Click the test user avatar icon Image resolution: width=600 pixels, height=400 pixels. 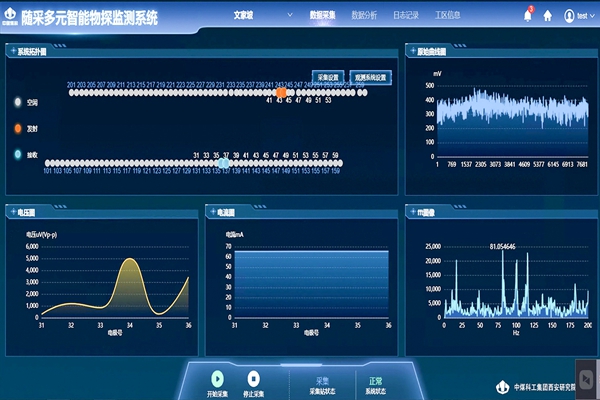point(569,15)
